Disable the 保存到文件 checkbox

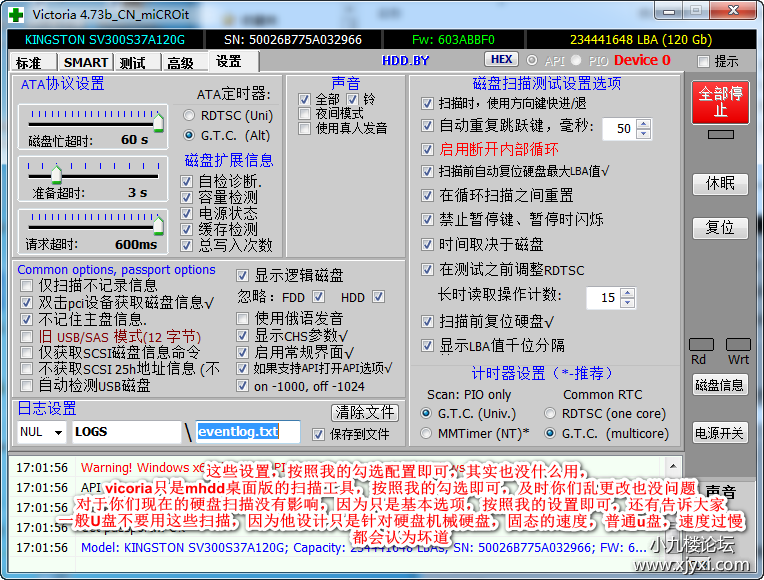[x=319, y=434]
